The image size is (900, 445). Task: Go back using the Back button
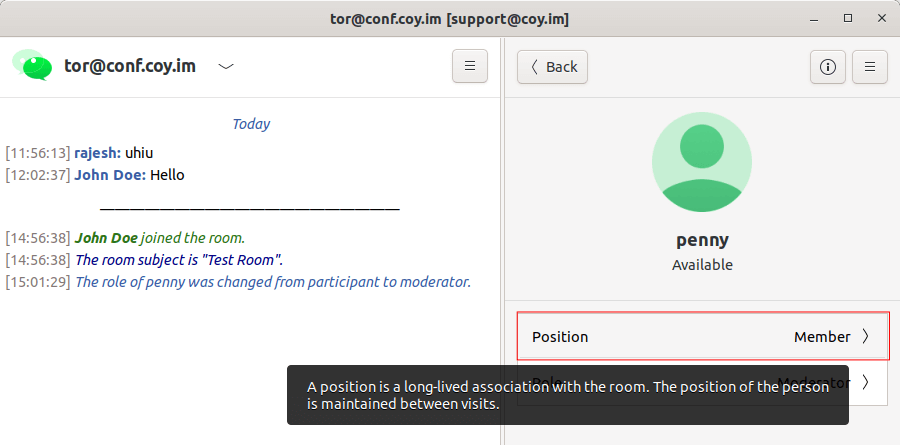click(552, 67)
